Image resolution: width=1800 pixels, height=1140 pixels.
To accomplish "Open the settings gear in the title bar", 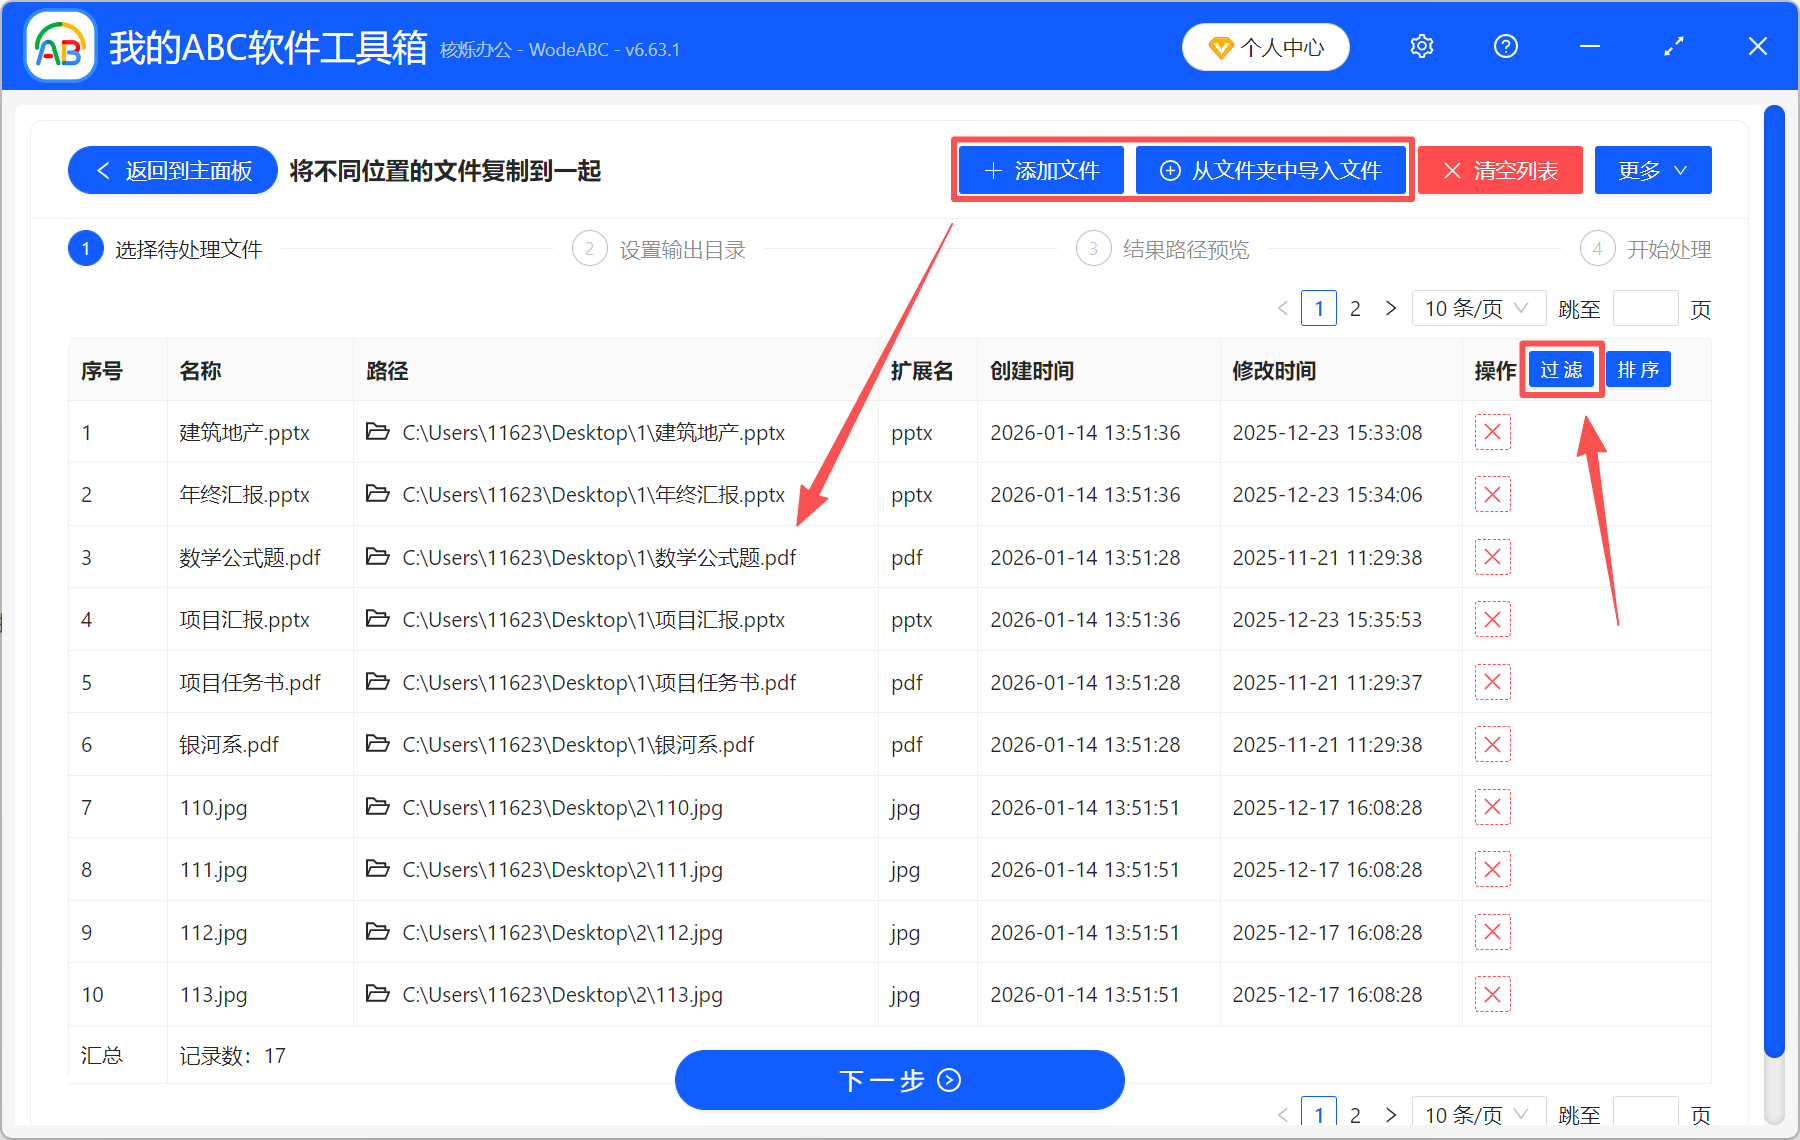I will pos(1421,46).
